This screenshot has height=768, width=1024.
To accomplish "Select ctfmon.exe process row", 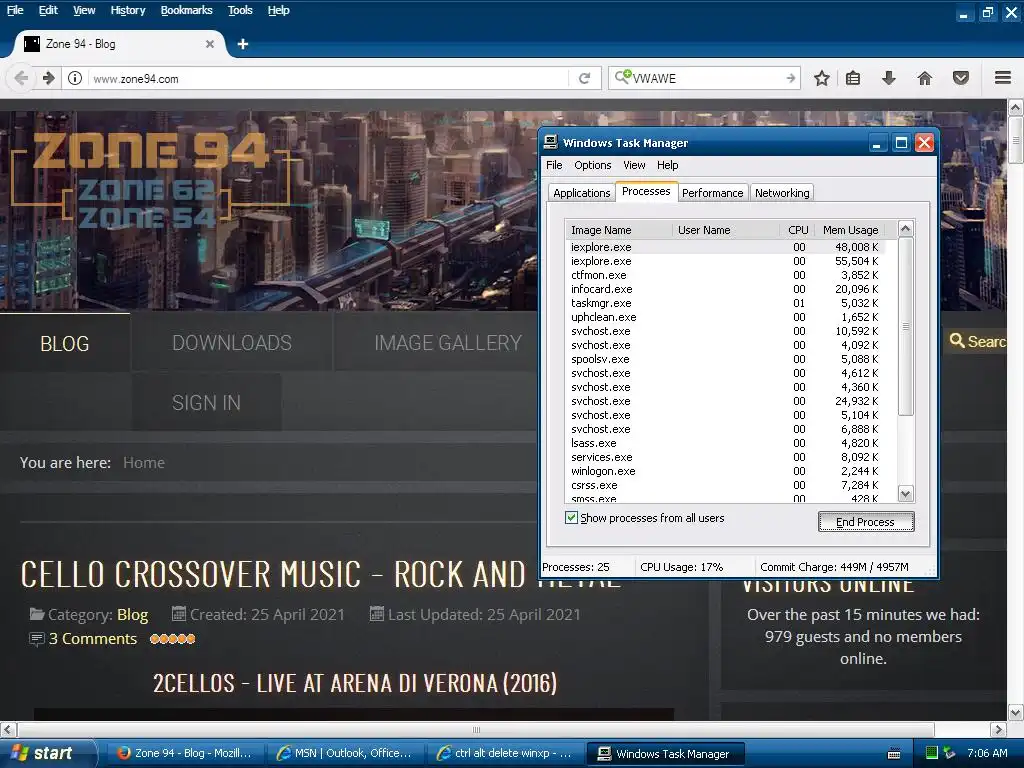I will [724, 275].
